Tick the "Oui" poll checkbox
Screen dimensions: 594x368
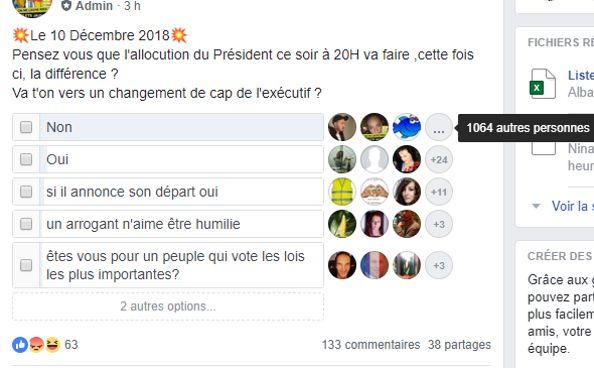pos(26,160)
